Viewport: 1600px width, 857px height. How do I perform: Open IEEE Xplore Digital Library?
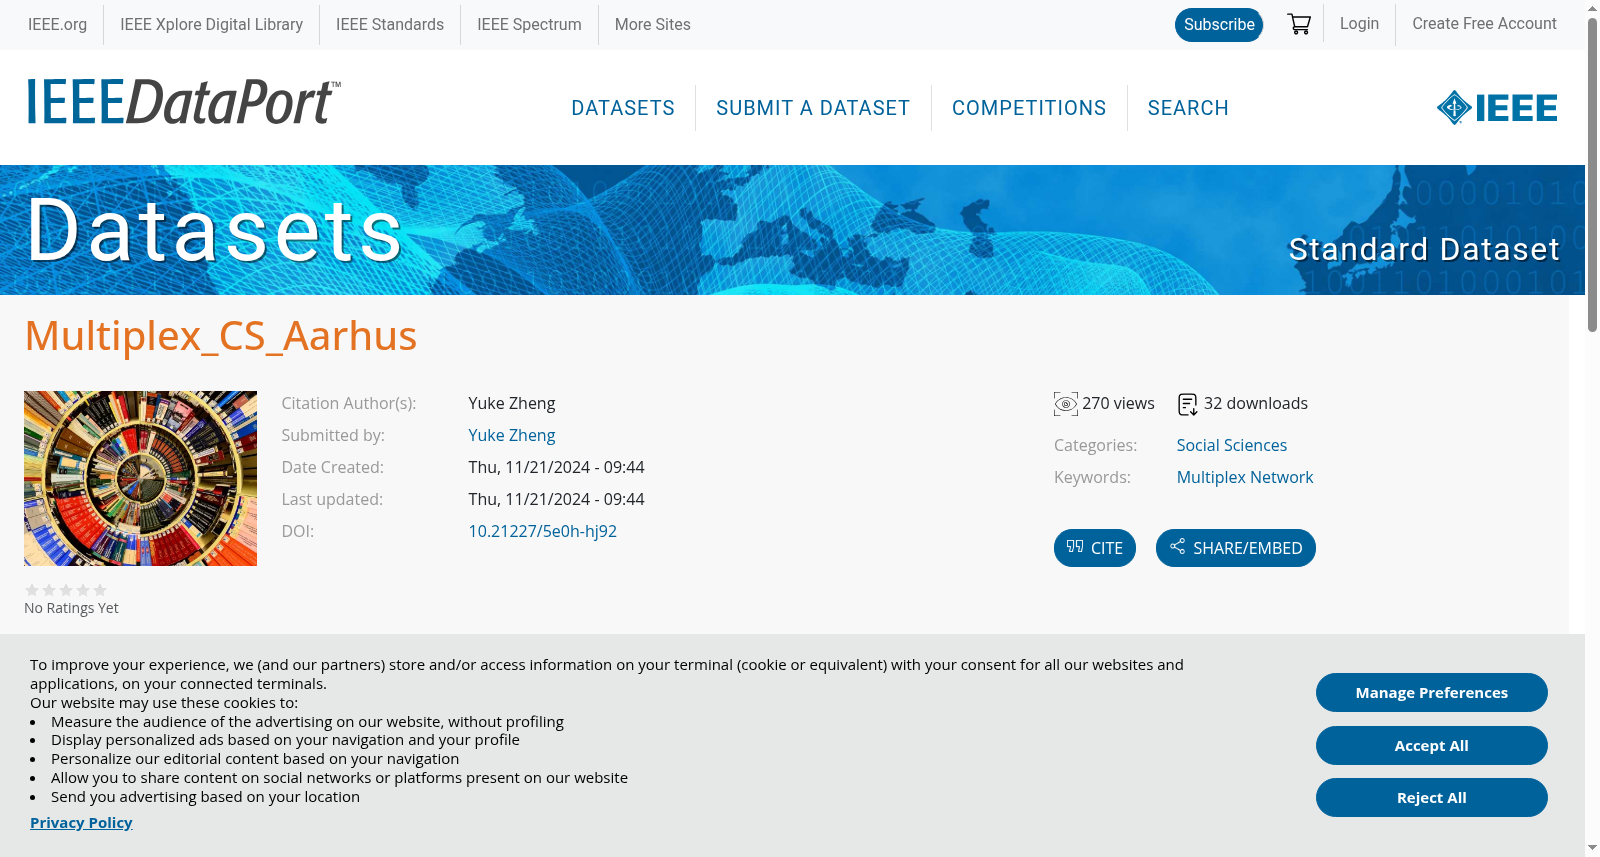tap(211, 24)
